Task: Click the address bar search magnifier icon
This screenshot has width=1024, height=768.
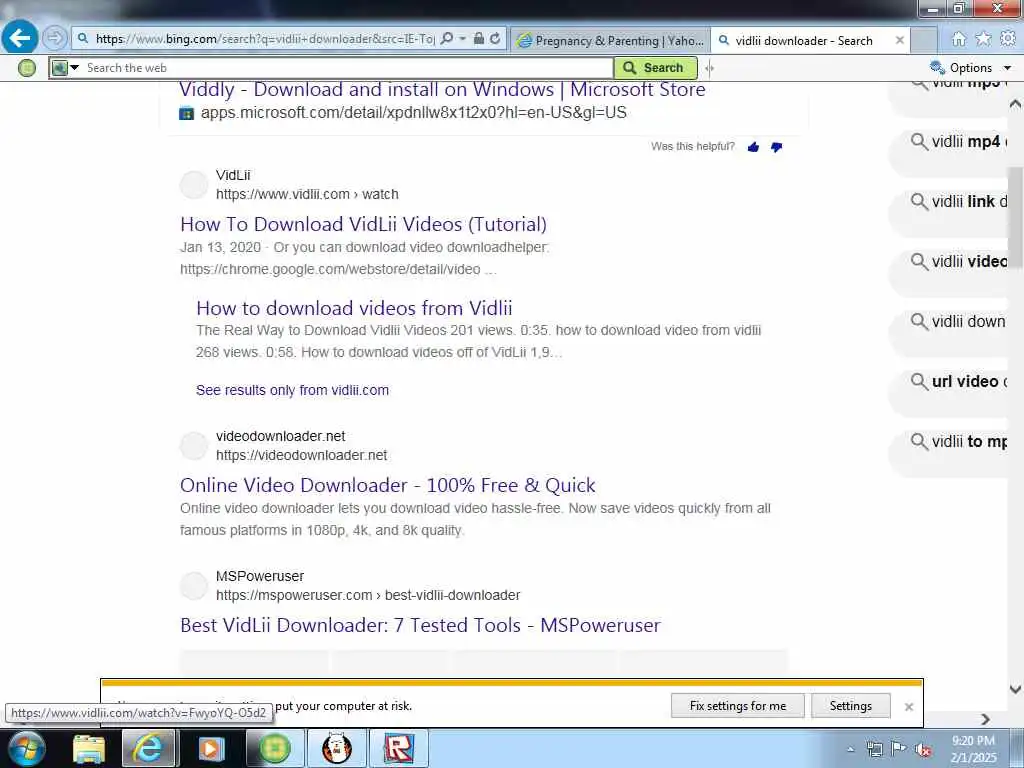Action: pyautogui.click(x=447, y=39)
